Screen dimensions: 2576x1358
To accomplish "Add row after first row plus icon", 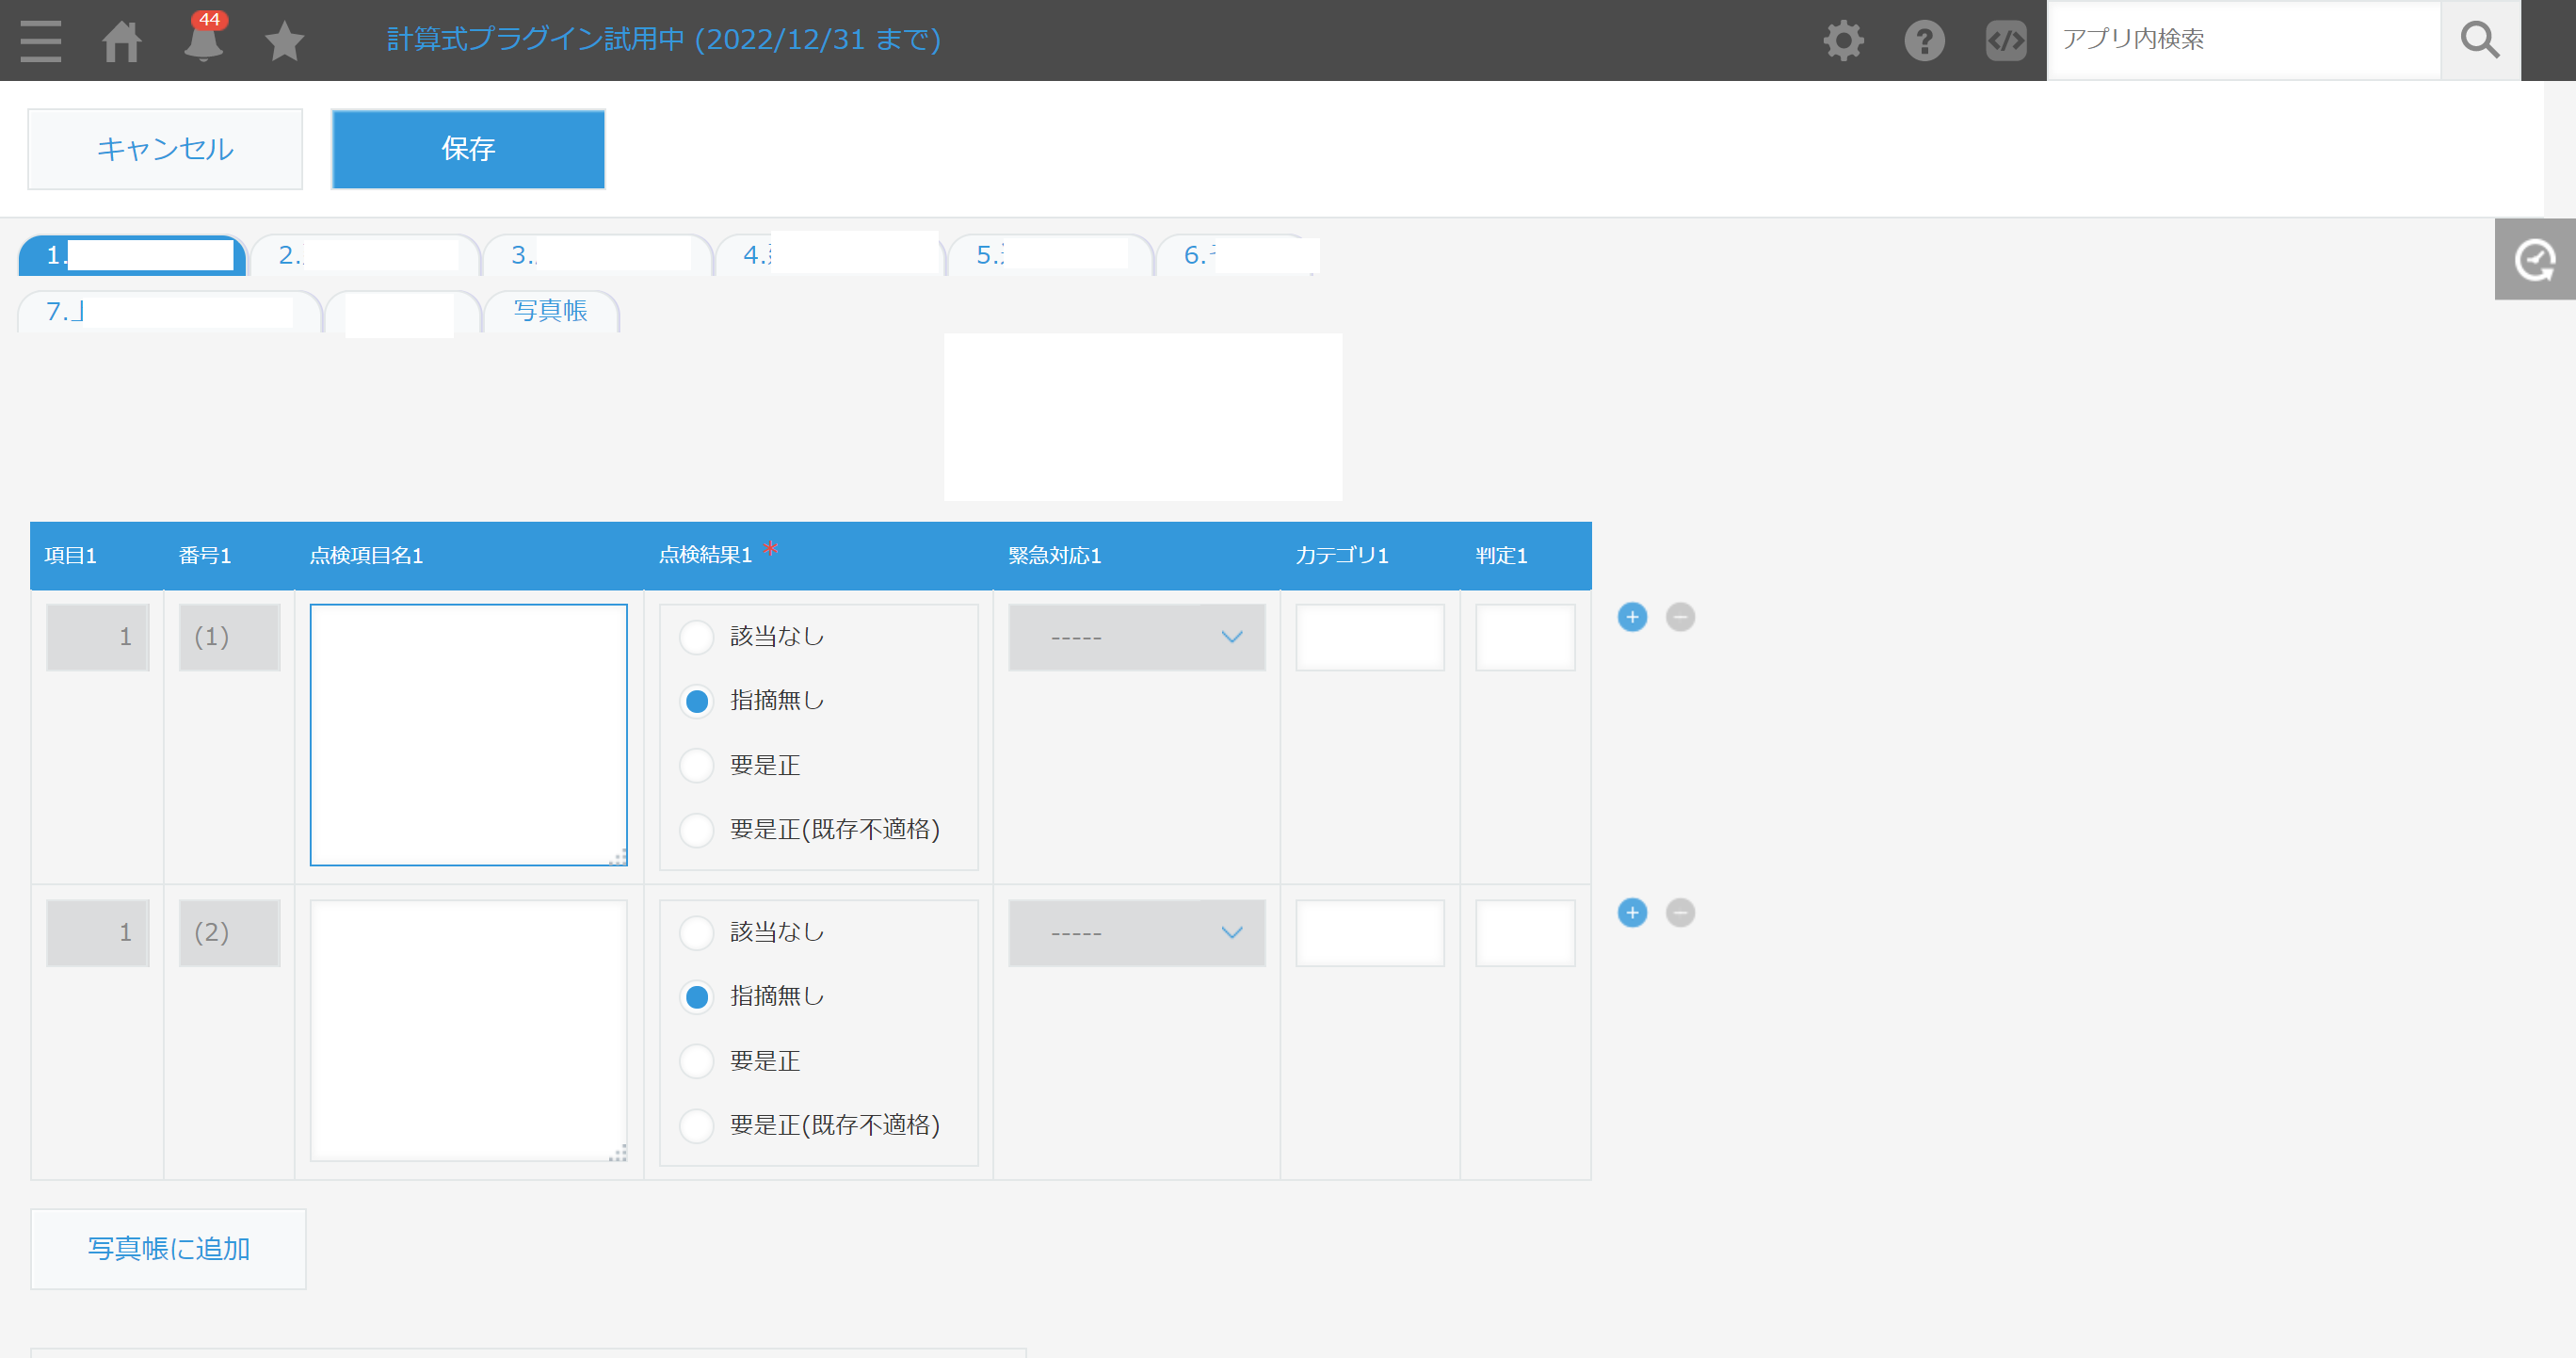I will [x=1632, y=617].
